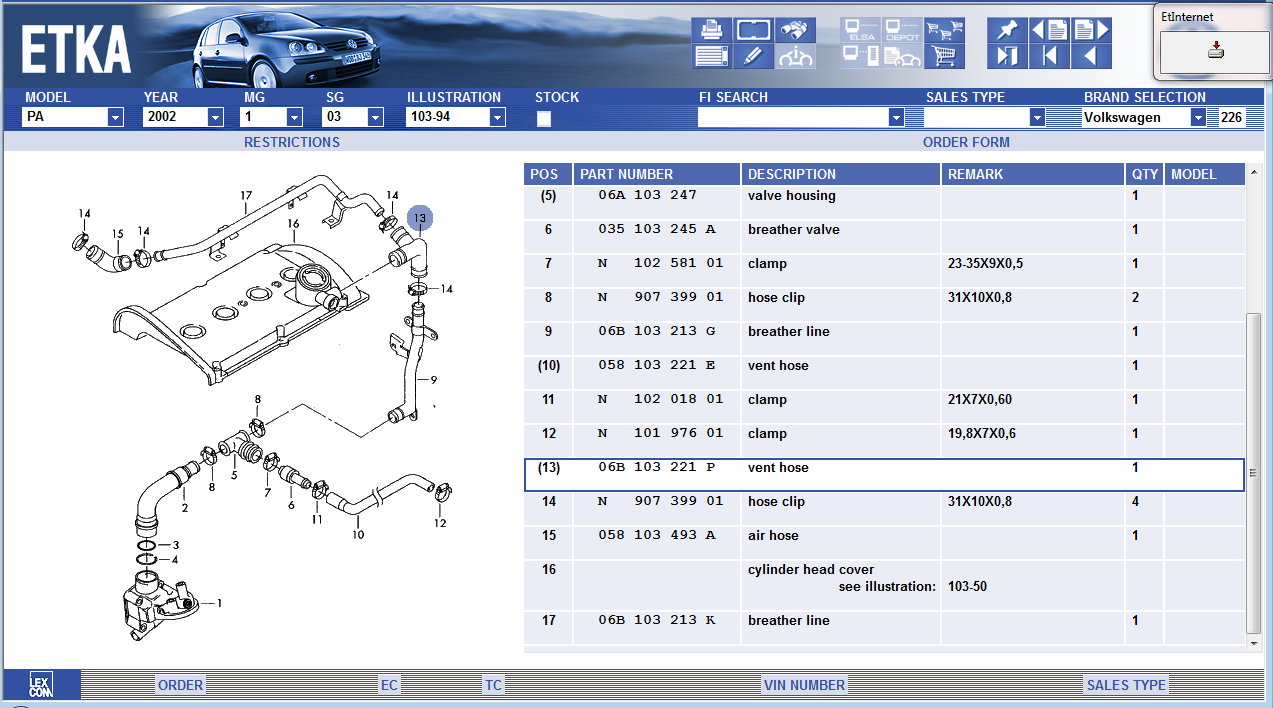Click the pencil edit icon
Image resolution: width=1273 pixels, height=708 pixels.
point(753,56)
